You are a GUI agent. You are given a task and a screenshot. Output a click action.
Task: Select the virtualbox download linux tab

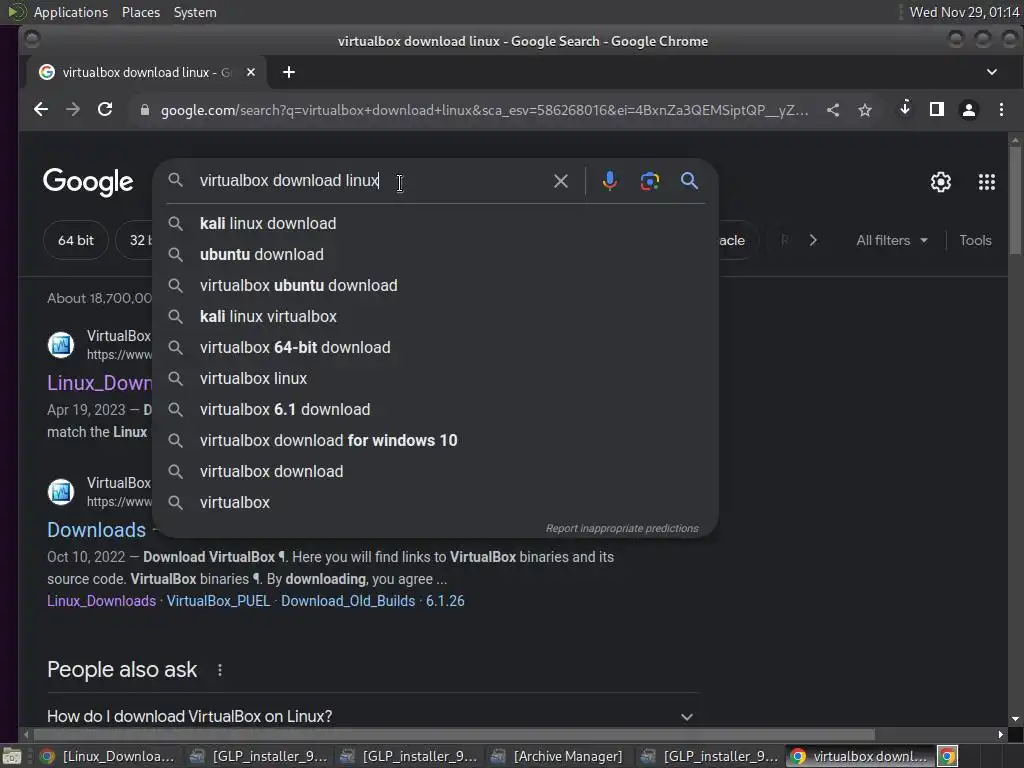(147, 72)
